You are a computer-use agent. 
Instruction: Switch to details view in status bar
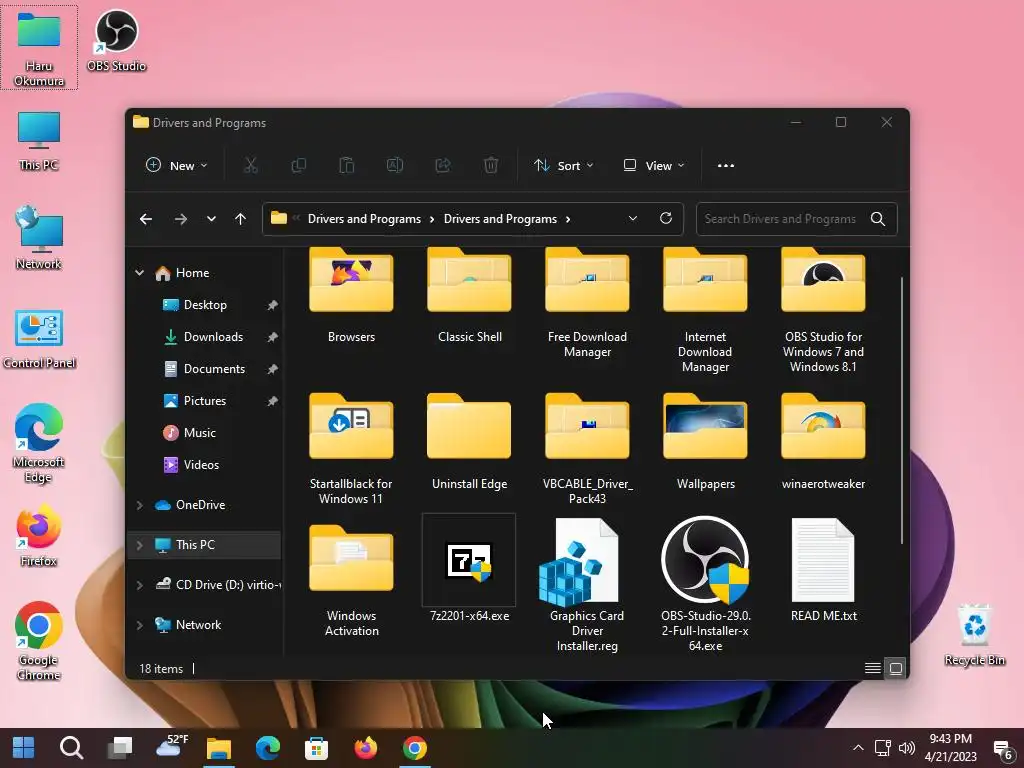pyautogui.click(x=872, y=667)
